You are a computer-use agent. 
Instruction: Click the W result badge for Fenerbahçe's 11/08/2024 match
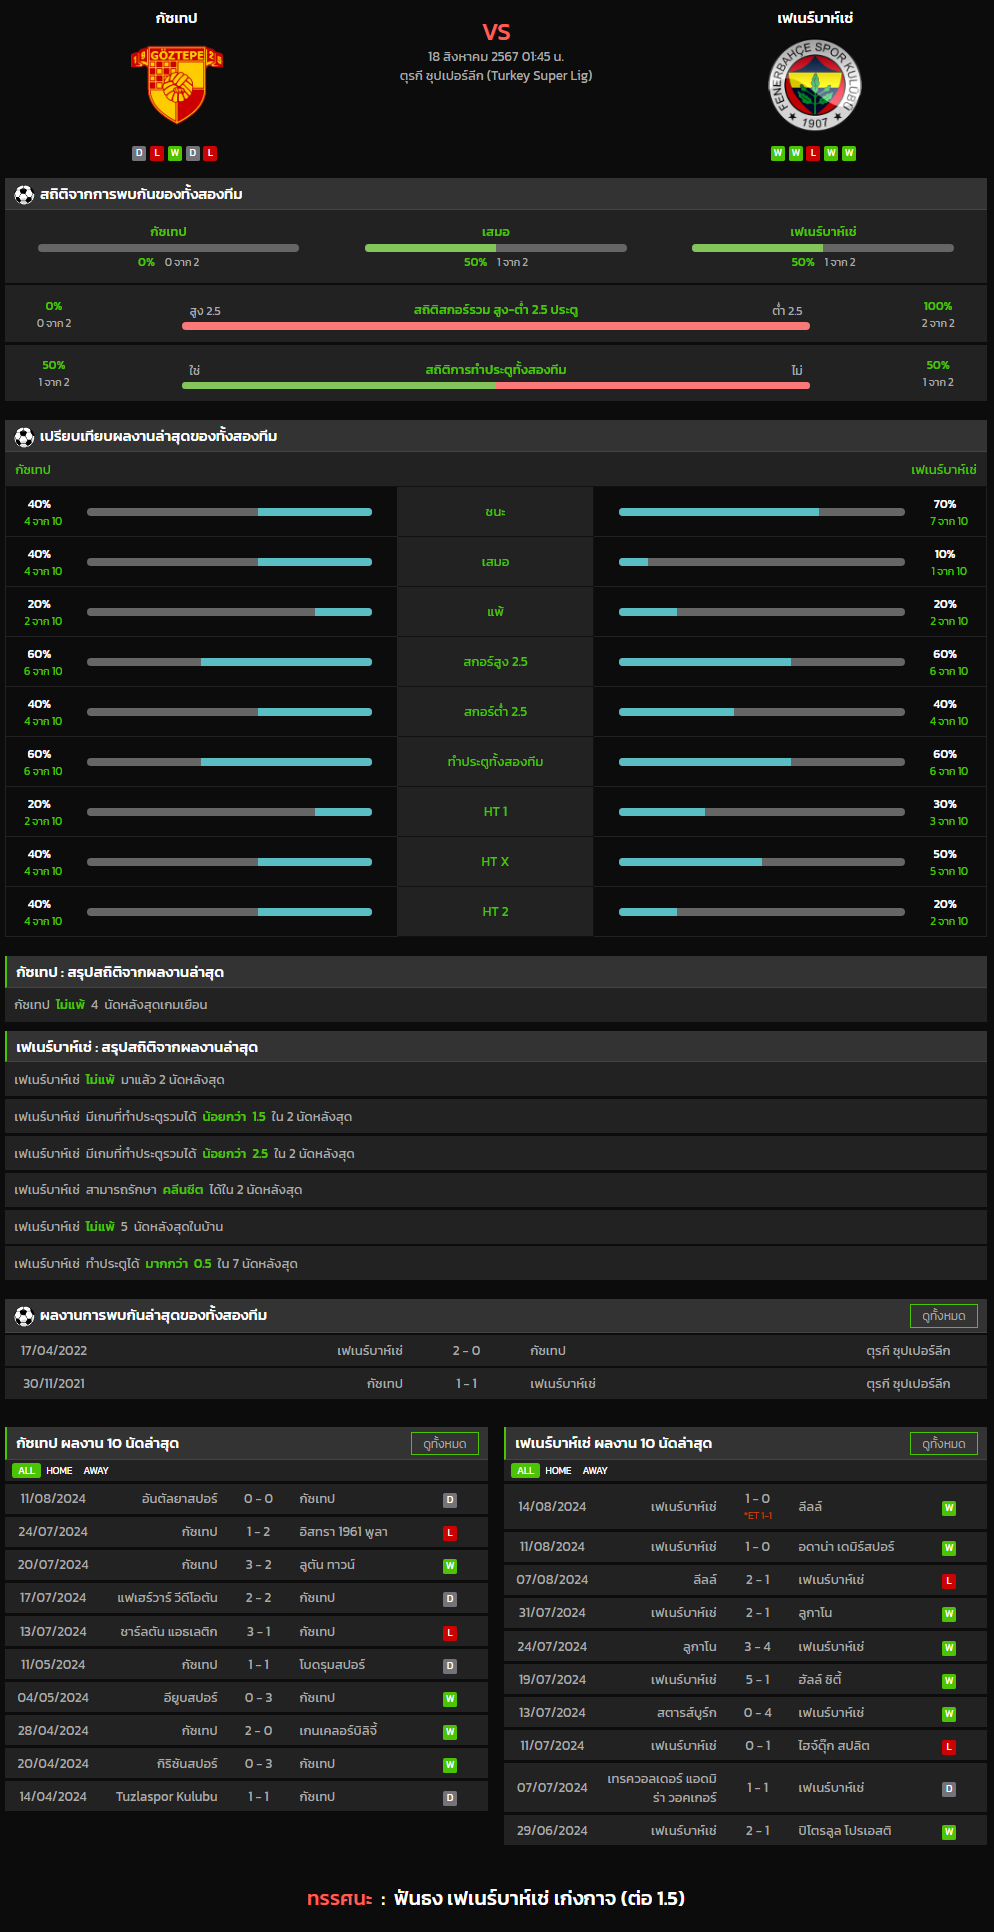[x=949, y=1548]
